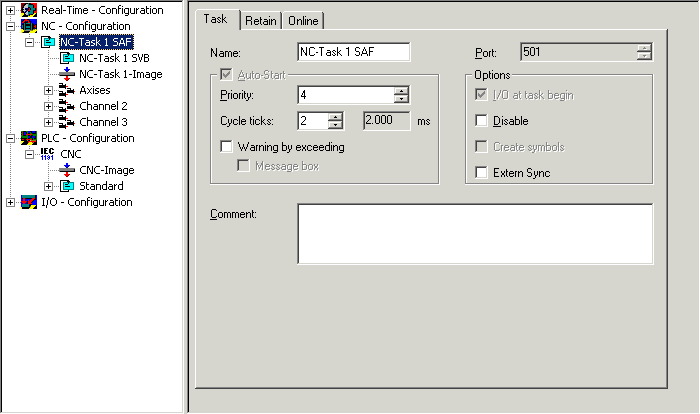Screen dimensions: 700x414
Task: Check the Disable option
Action: click(x=481, y=121)
